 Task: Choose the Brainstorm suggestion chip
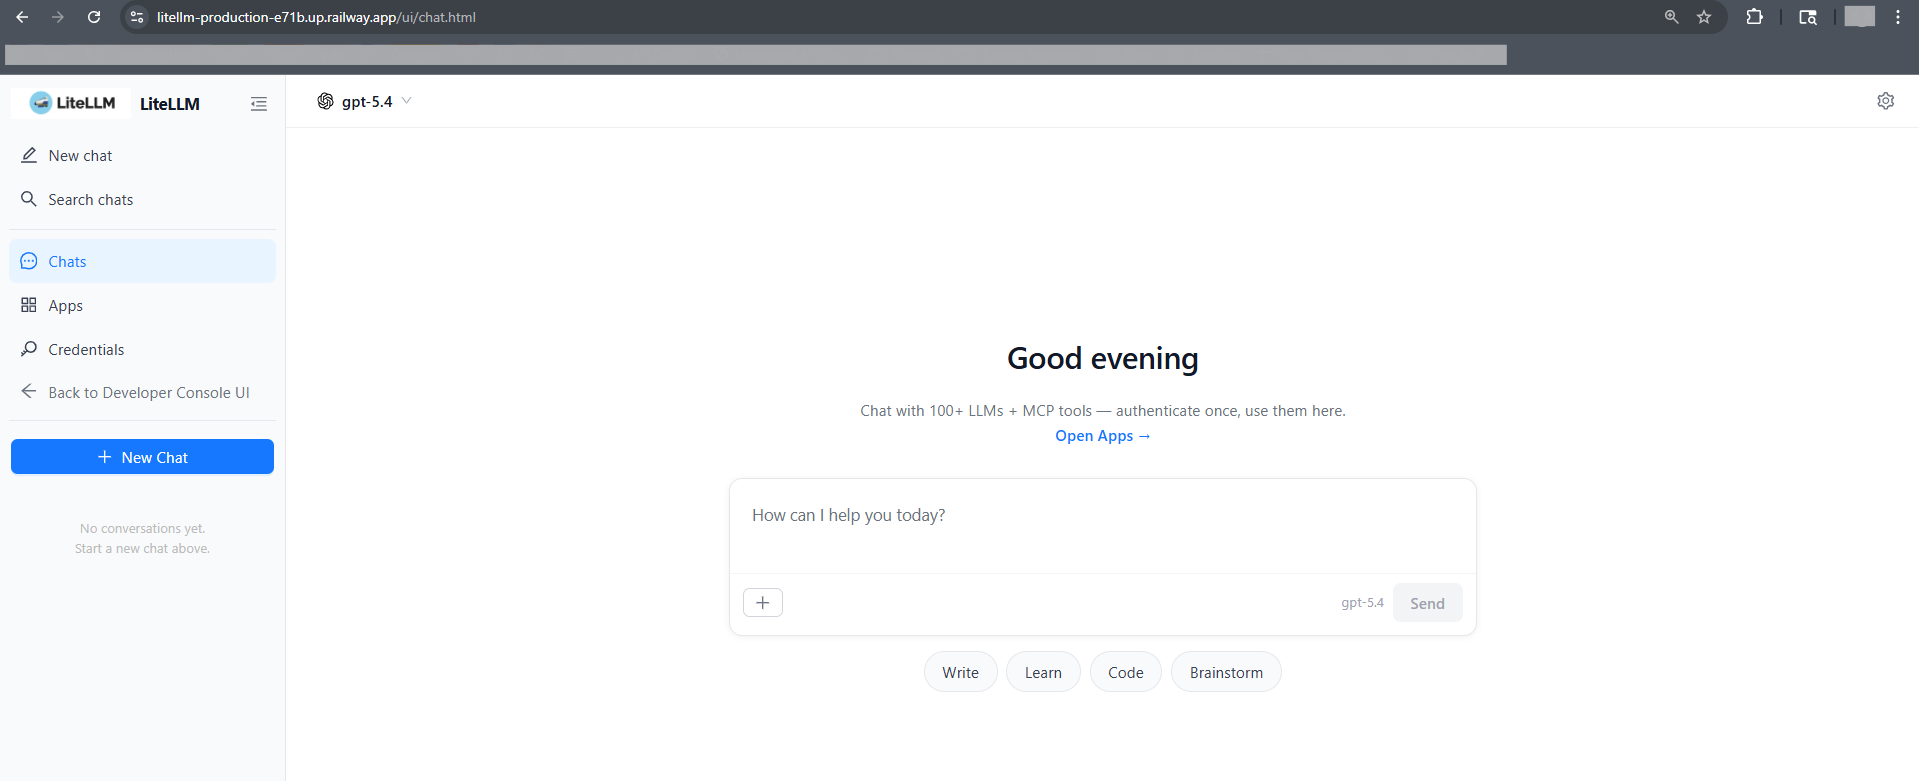pyautogui.click(x=1226, y=672)
